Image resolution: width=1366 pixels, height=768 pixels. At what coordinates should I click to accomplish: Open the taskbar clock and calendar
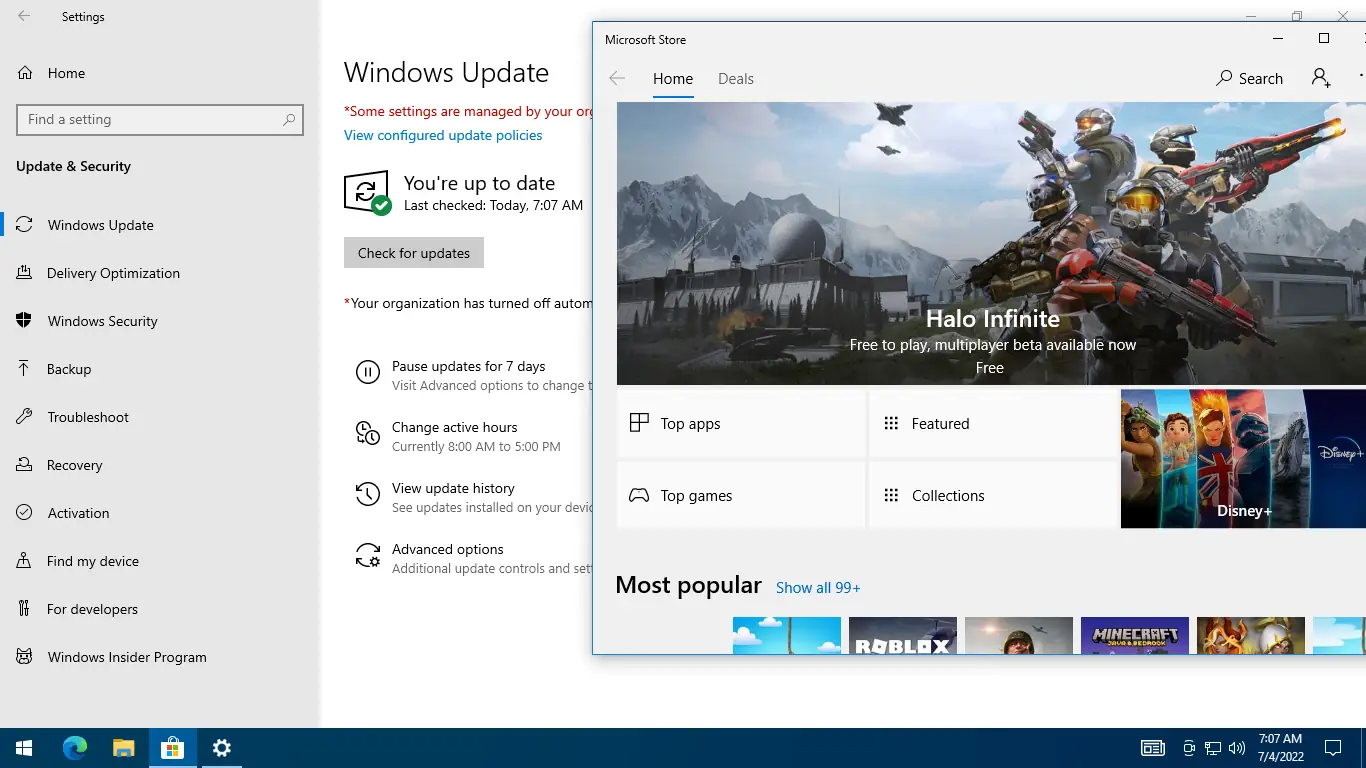point(1280,748)
